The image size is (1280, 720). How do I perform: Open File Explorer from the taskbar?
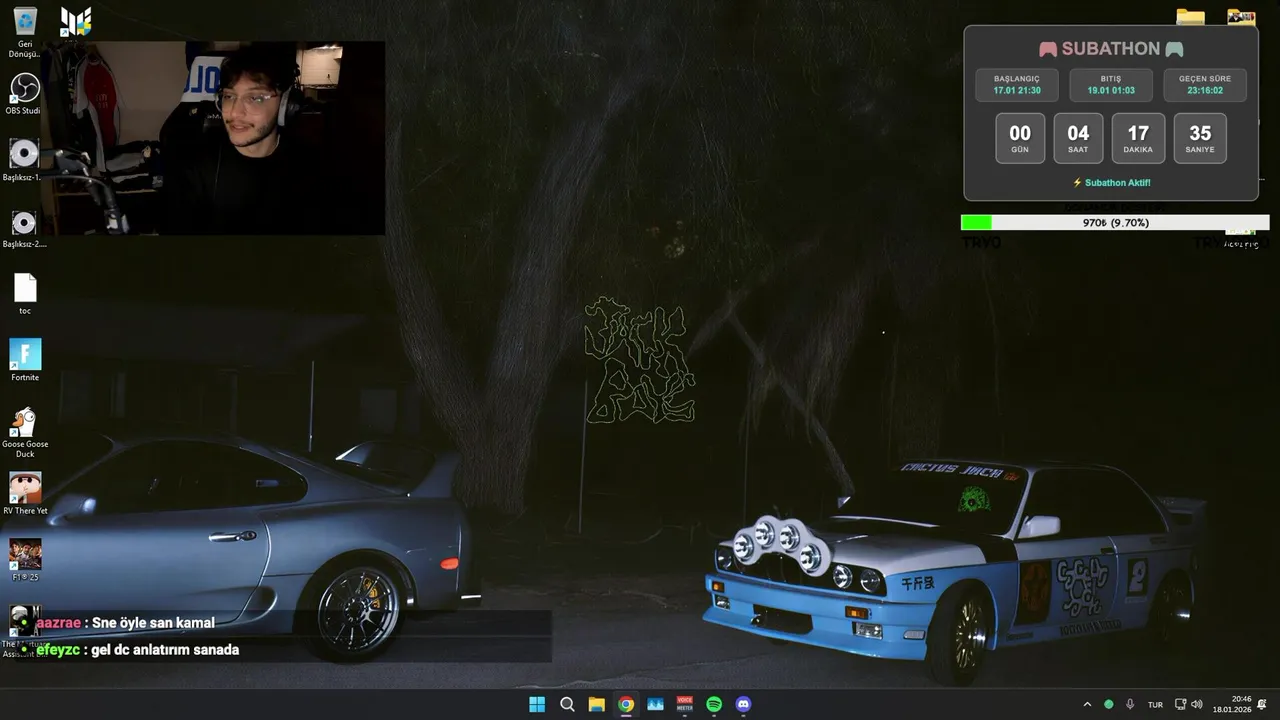point(596,704)
